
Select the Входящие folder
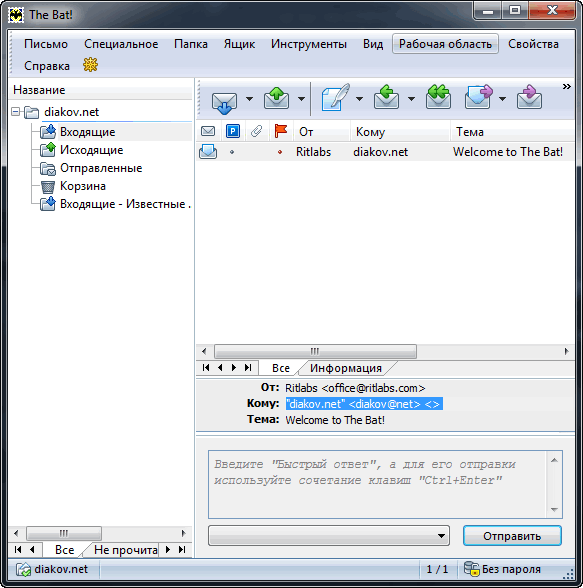point(87,132)
